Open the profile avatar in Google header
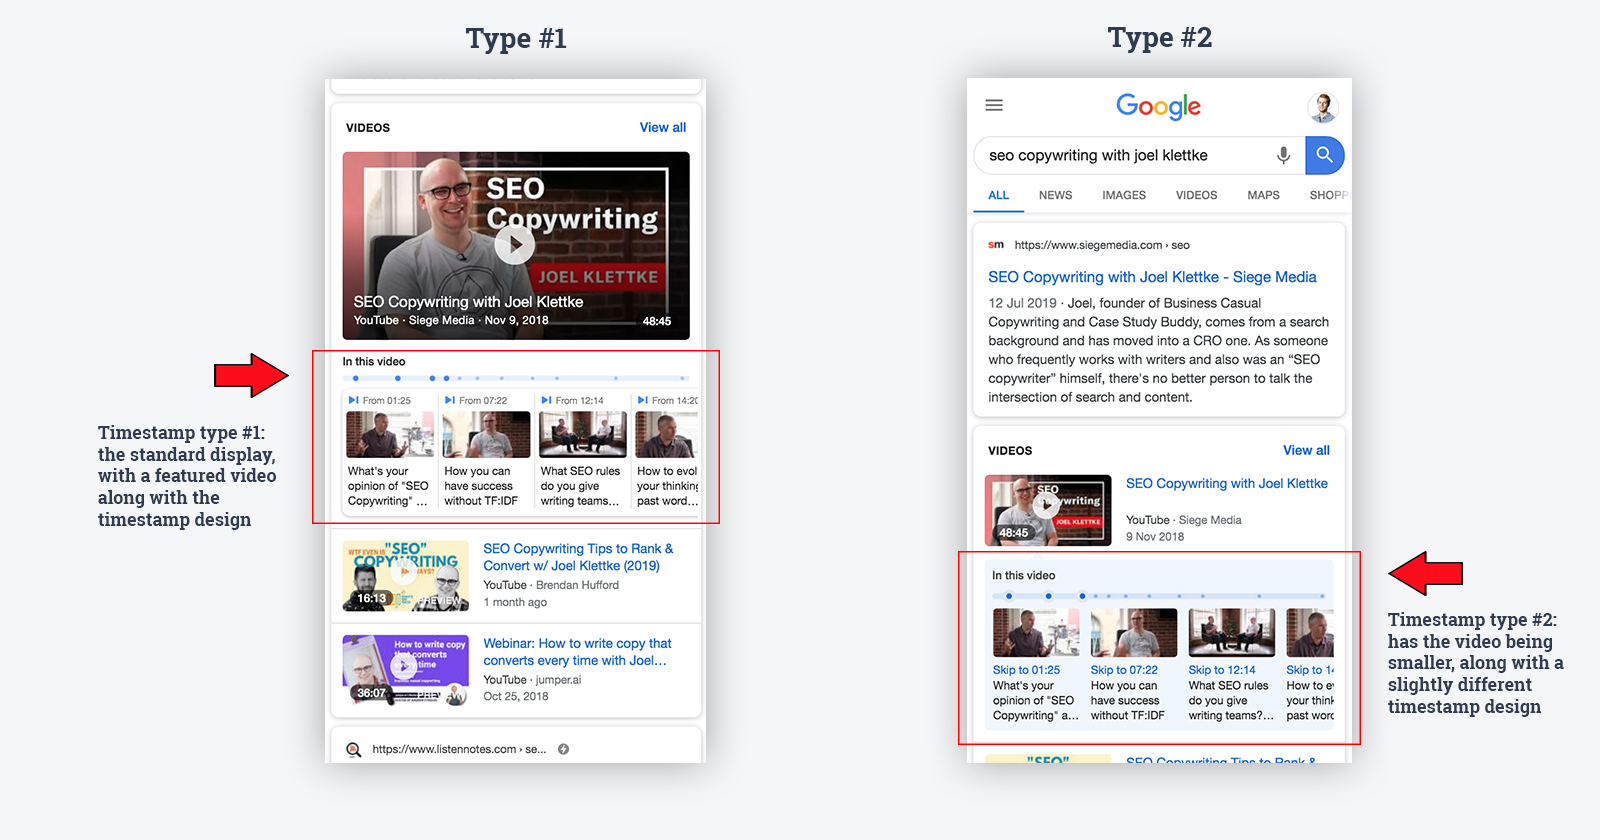 (x=1322, y=106)
